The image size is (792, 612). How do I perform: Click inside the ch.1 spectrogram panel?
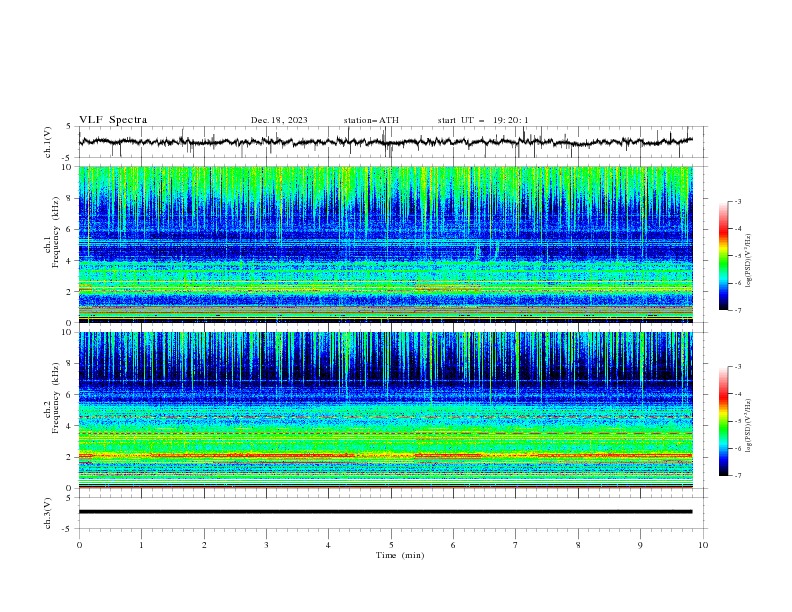coord(385,244)
